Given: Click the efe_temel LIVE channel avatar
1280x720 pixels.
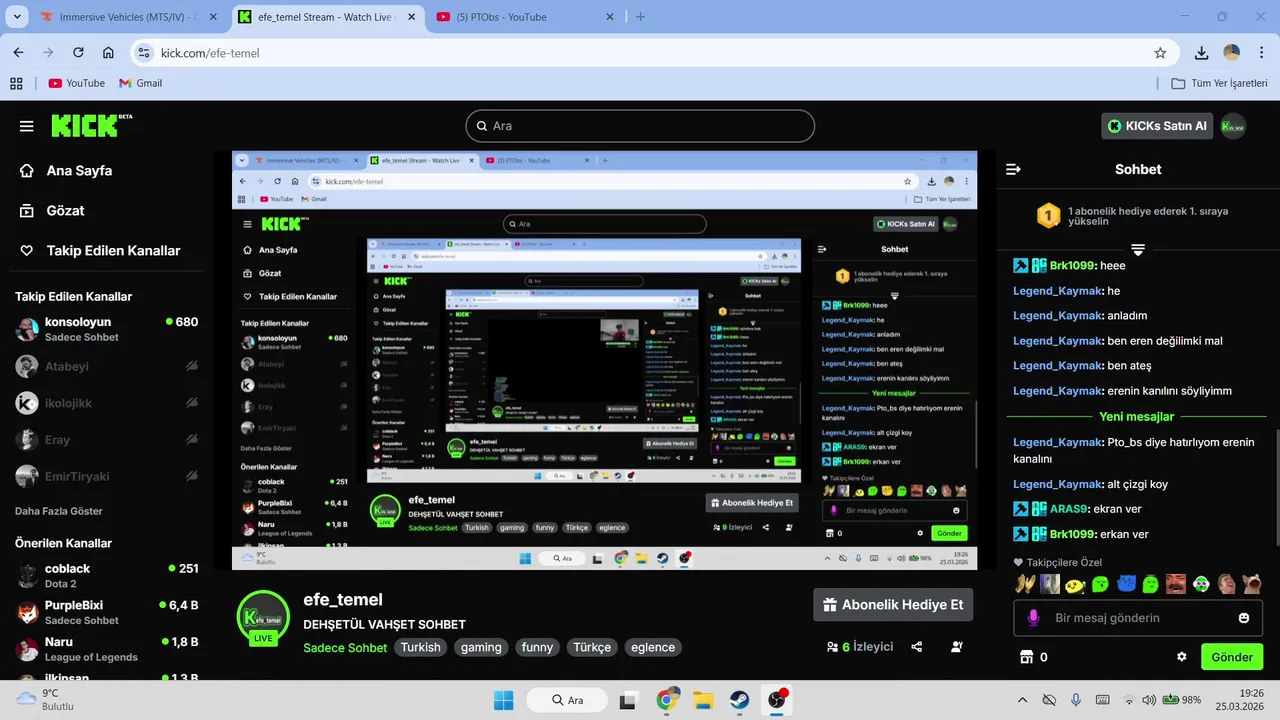Looking at the screenshot, I should [x=263, y=618].
